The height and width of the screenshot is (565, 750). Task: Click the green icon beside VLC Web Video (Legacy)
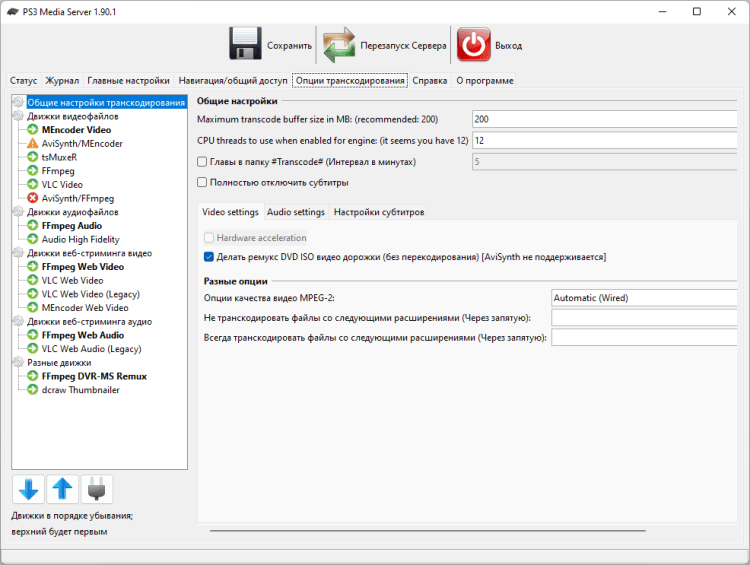coord(33,294)
